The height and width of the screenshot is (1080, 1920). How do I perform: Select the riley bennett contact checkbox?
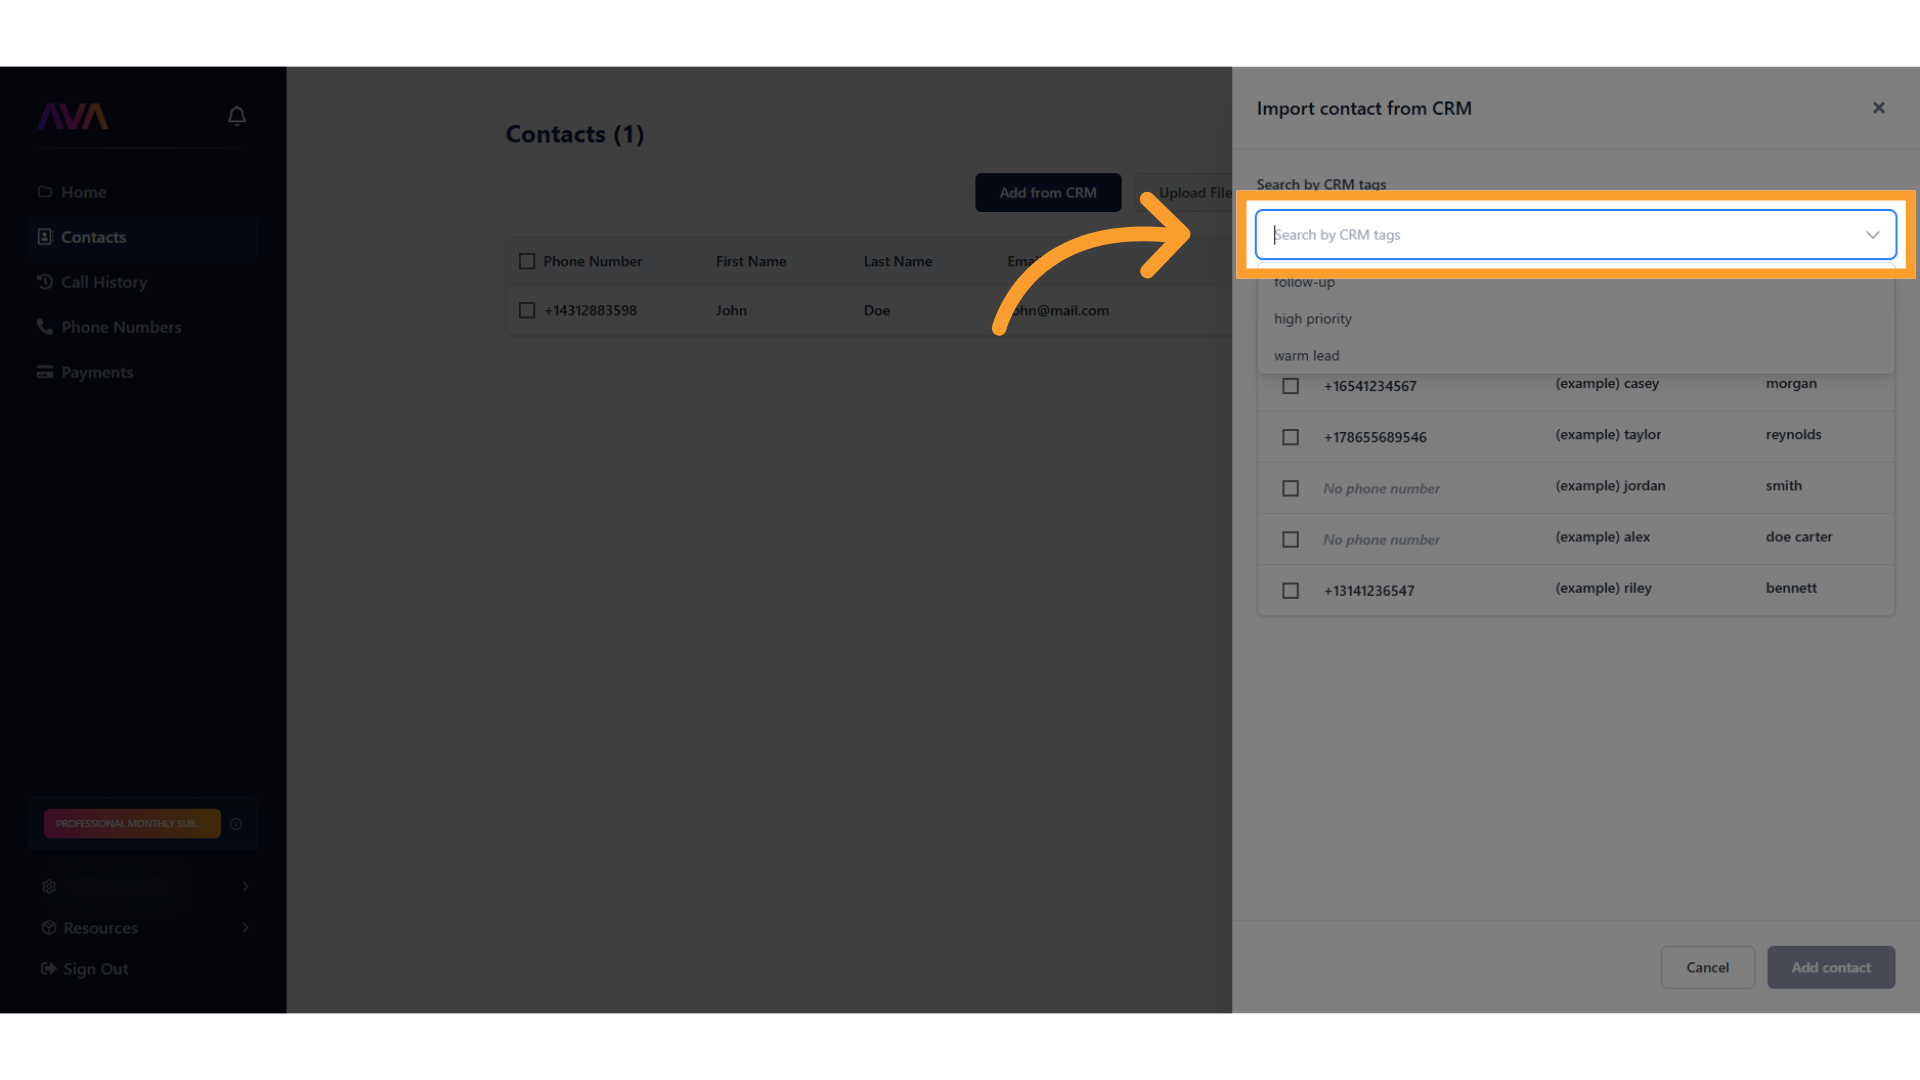1290,591
